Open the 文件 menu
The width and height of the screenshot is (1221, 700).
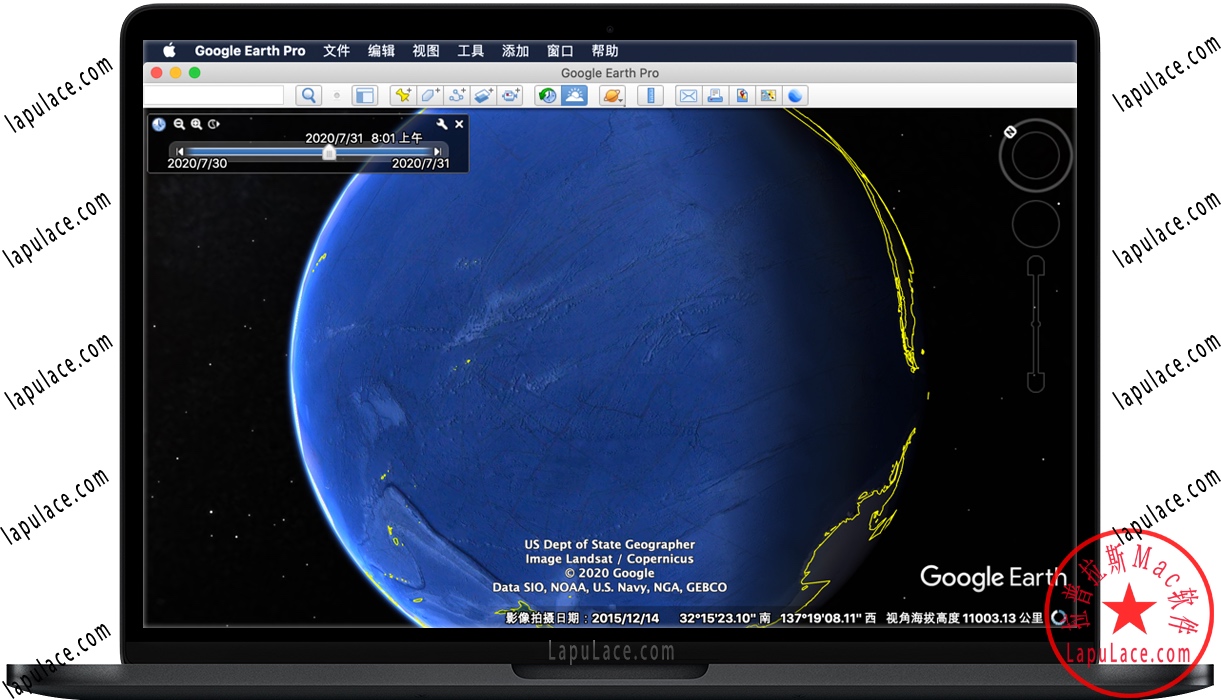[x=336, y=51]
